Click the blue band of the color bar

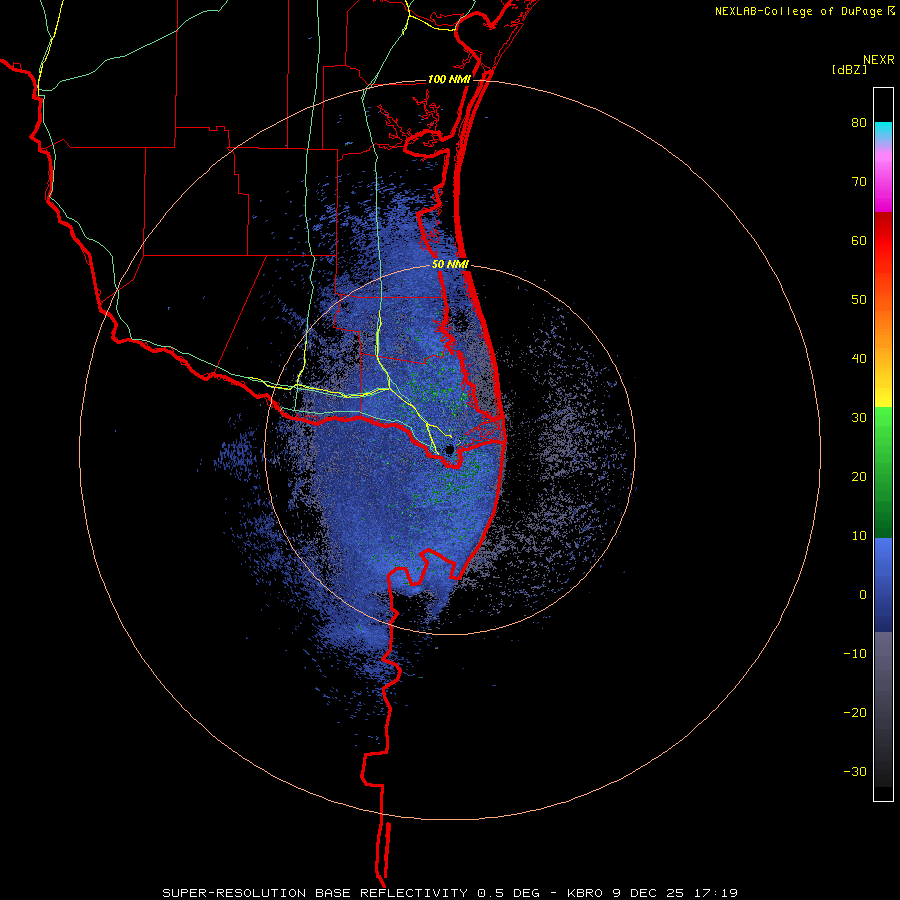[883, 584]
